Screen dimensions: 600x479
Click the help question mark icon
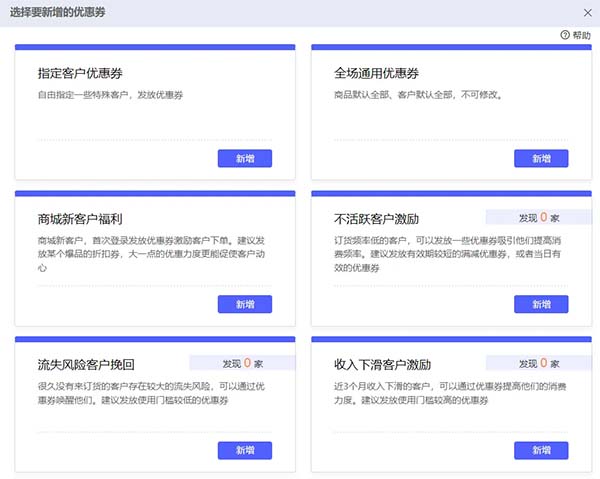(565, 35)
